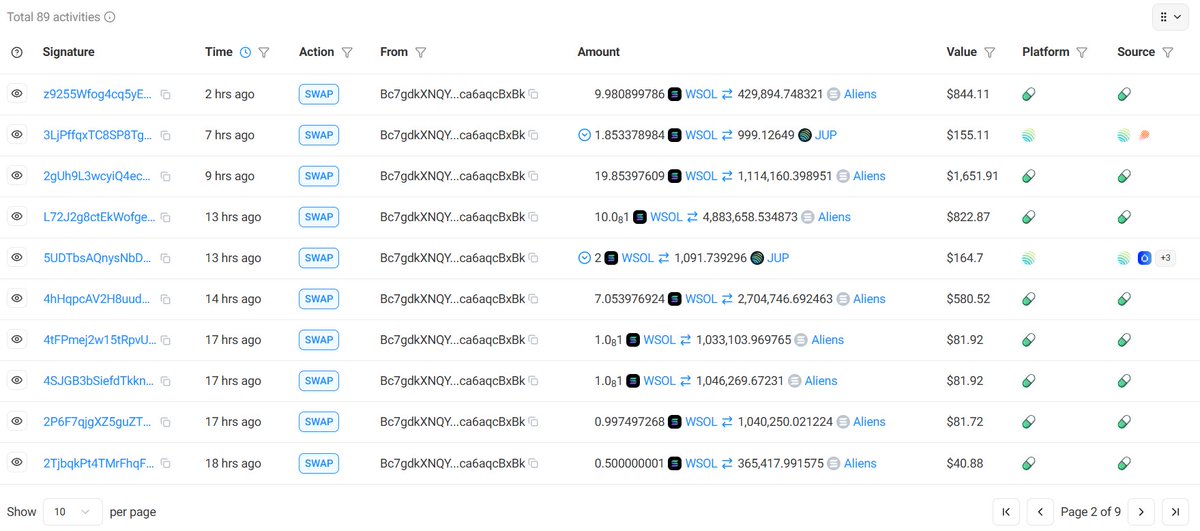This screenshot has height=531, width=1200.
Task: Toggle eye icon for L72J2g8ctEkWofge row
Action: (x=16, y=216)
